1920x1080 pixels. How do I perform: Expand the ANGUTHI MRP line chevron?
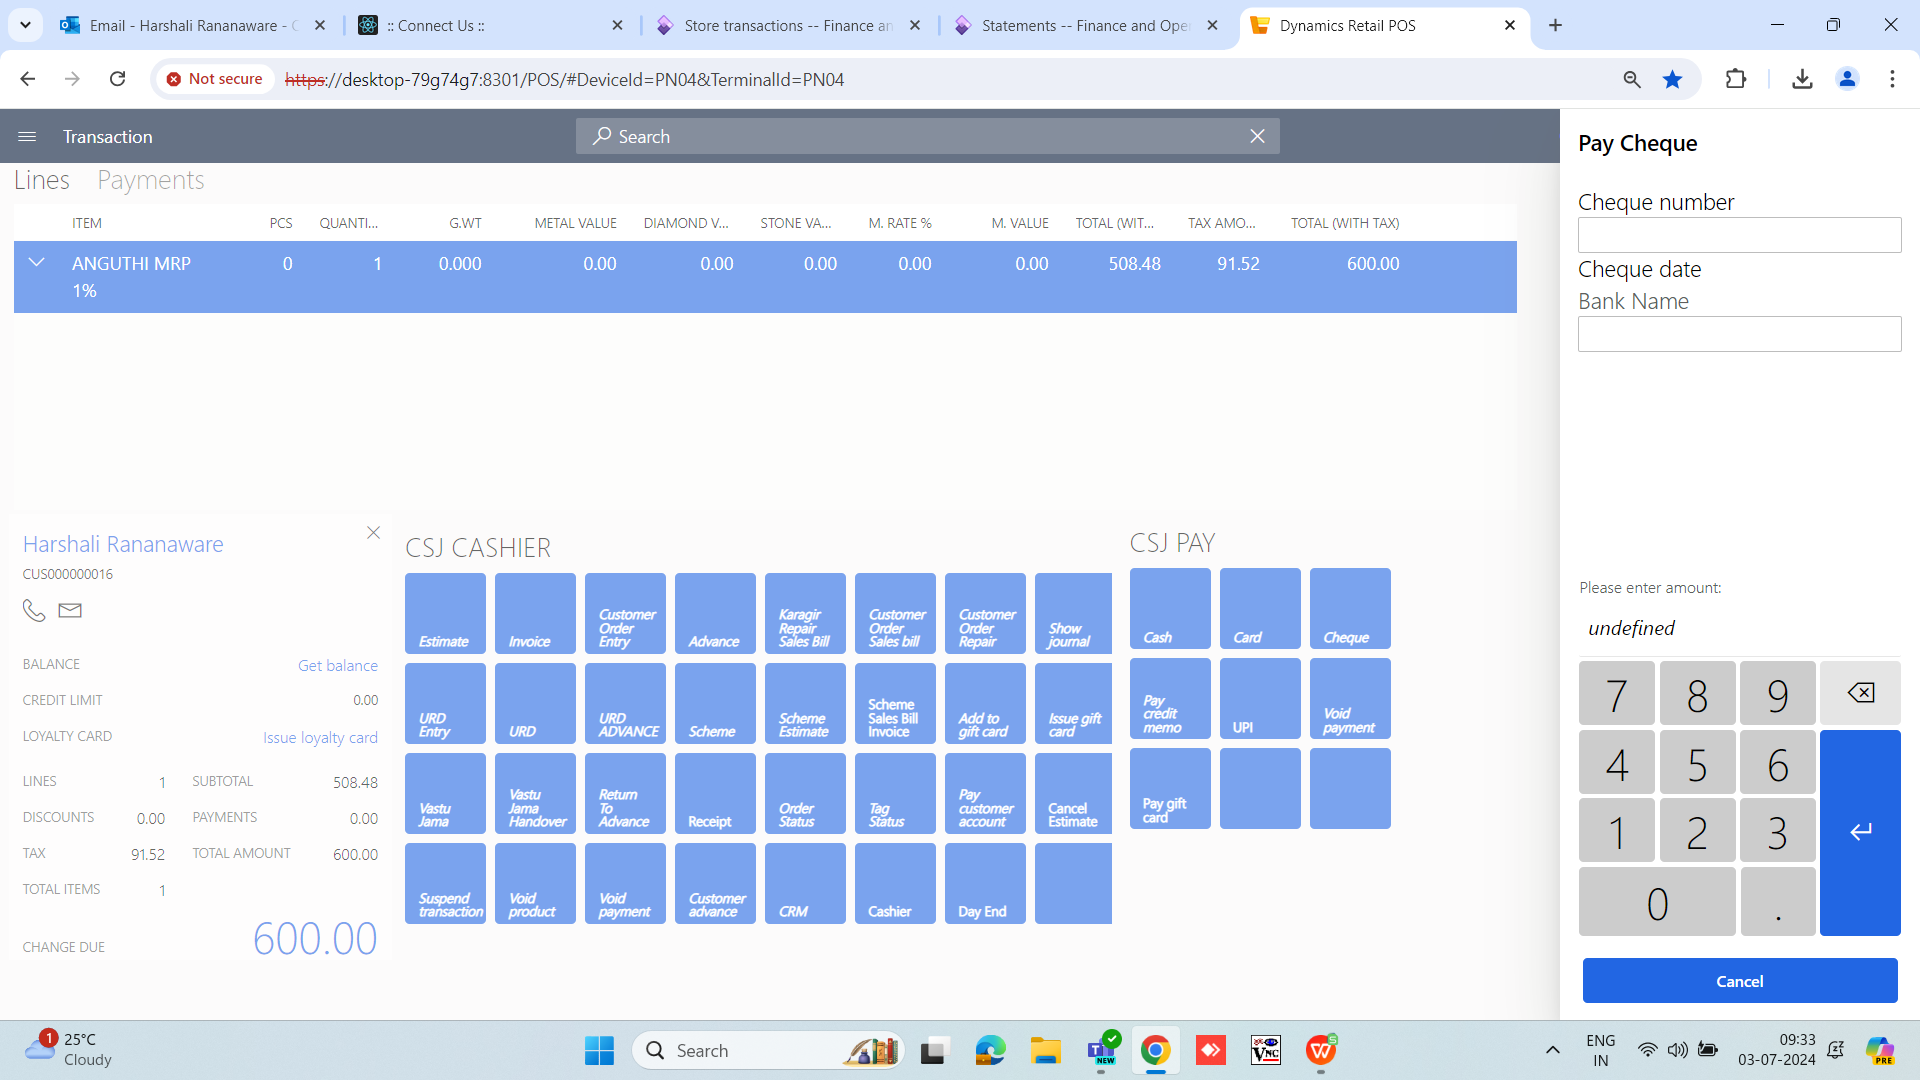[37, 263]
